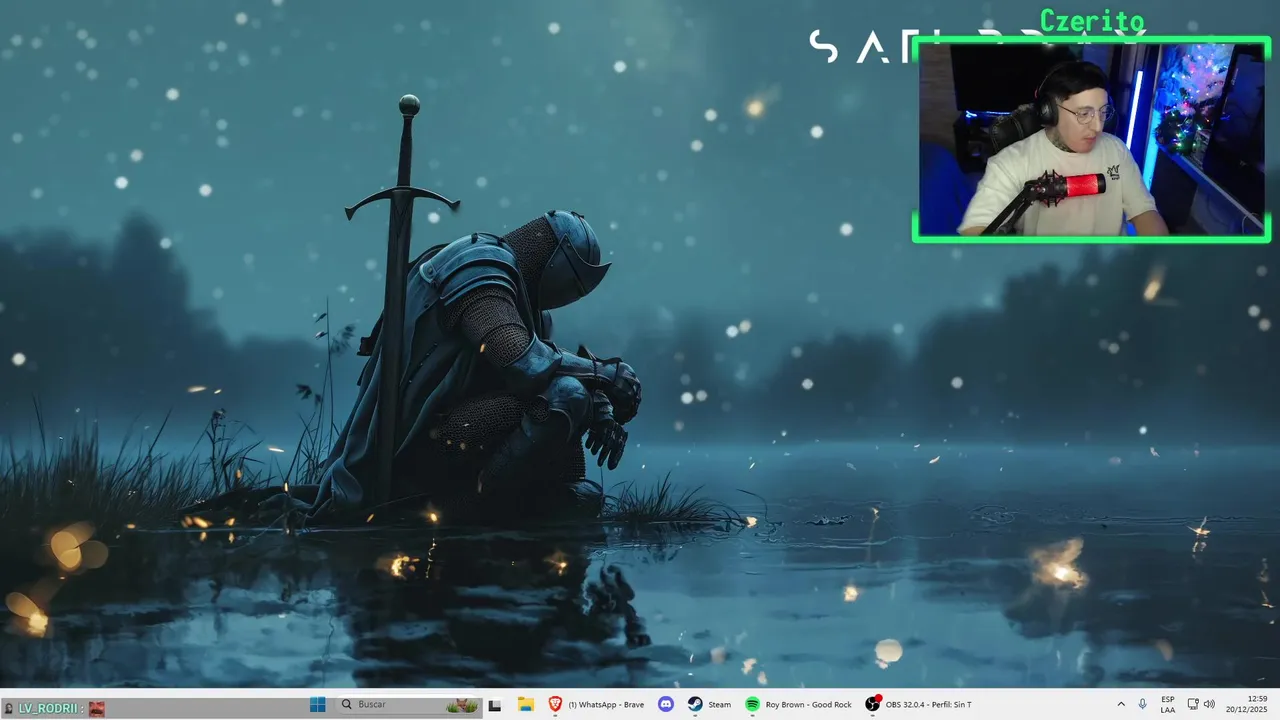Click the Czerito webcam feed
The width and height of the screenshot is (1280, 720).
pyautogui.click(x=1091, y=139)
